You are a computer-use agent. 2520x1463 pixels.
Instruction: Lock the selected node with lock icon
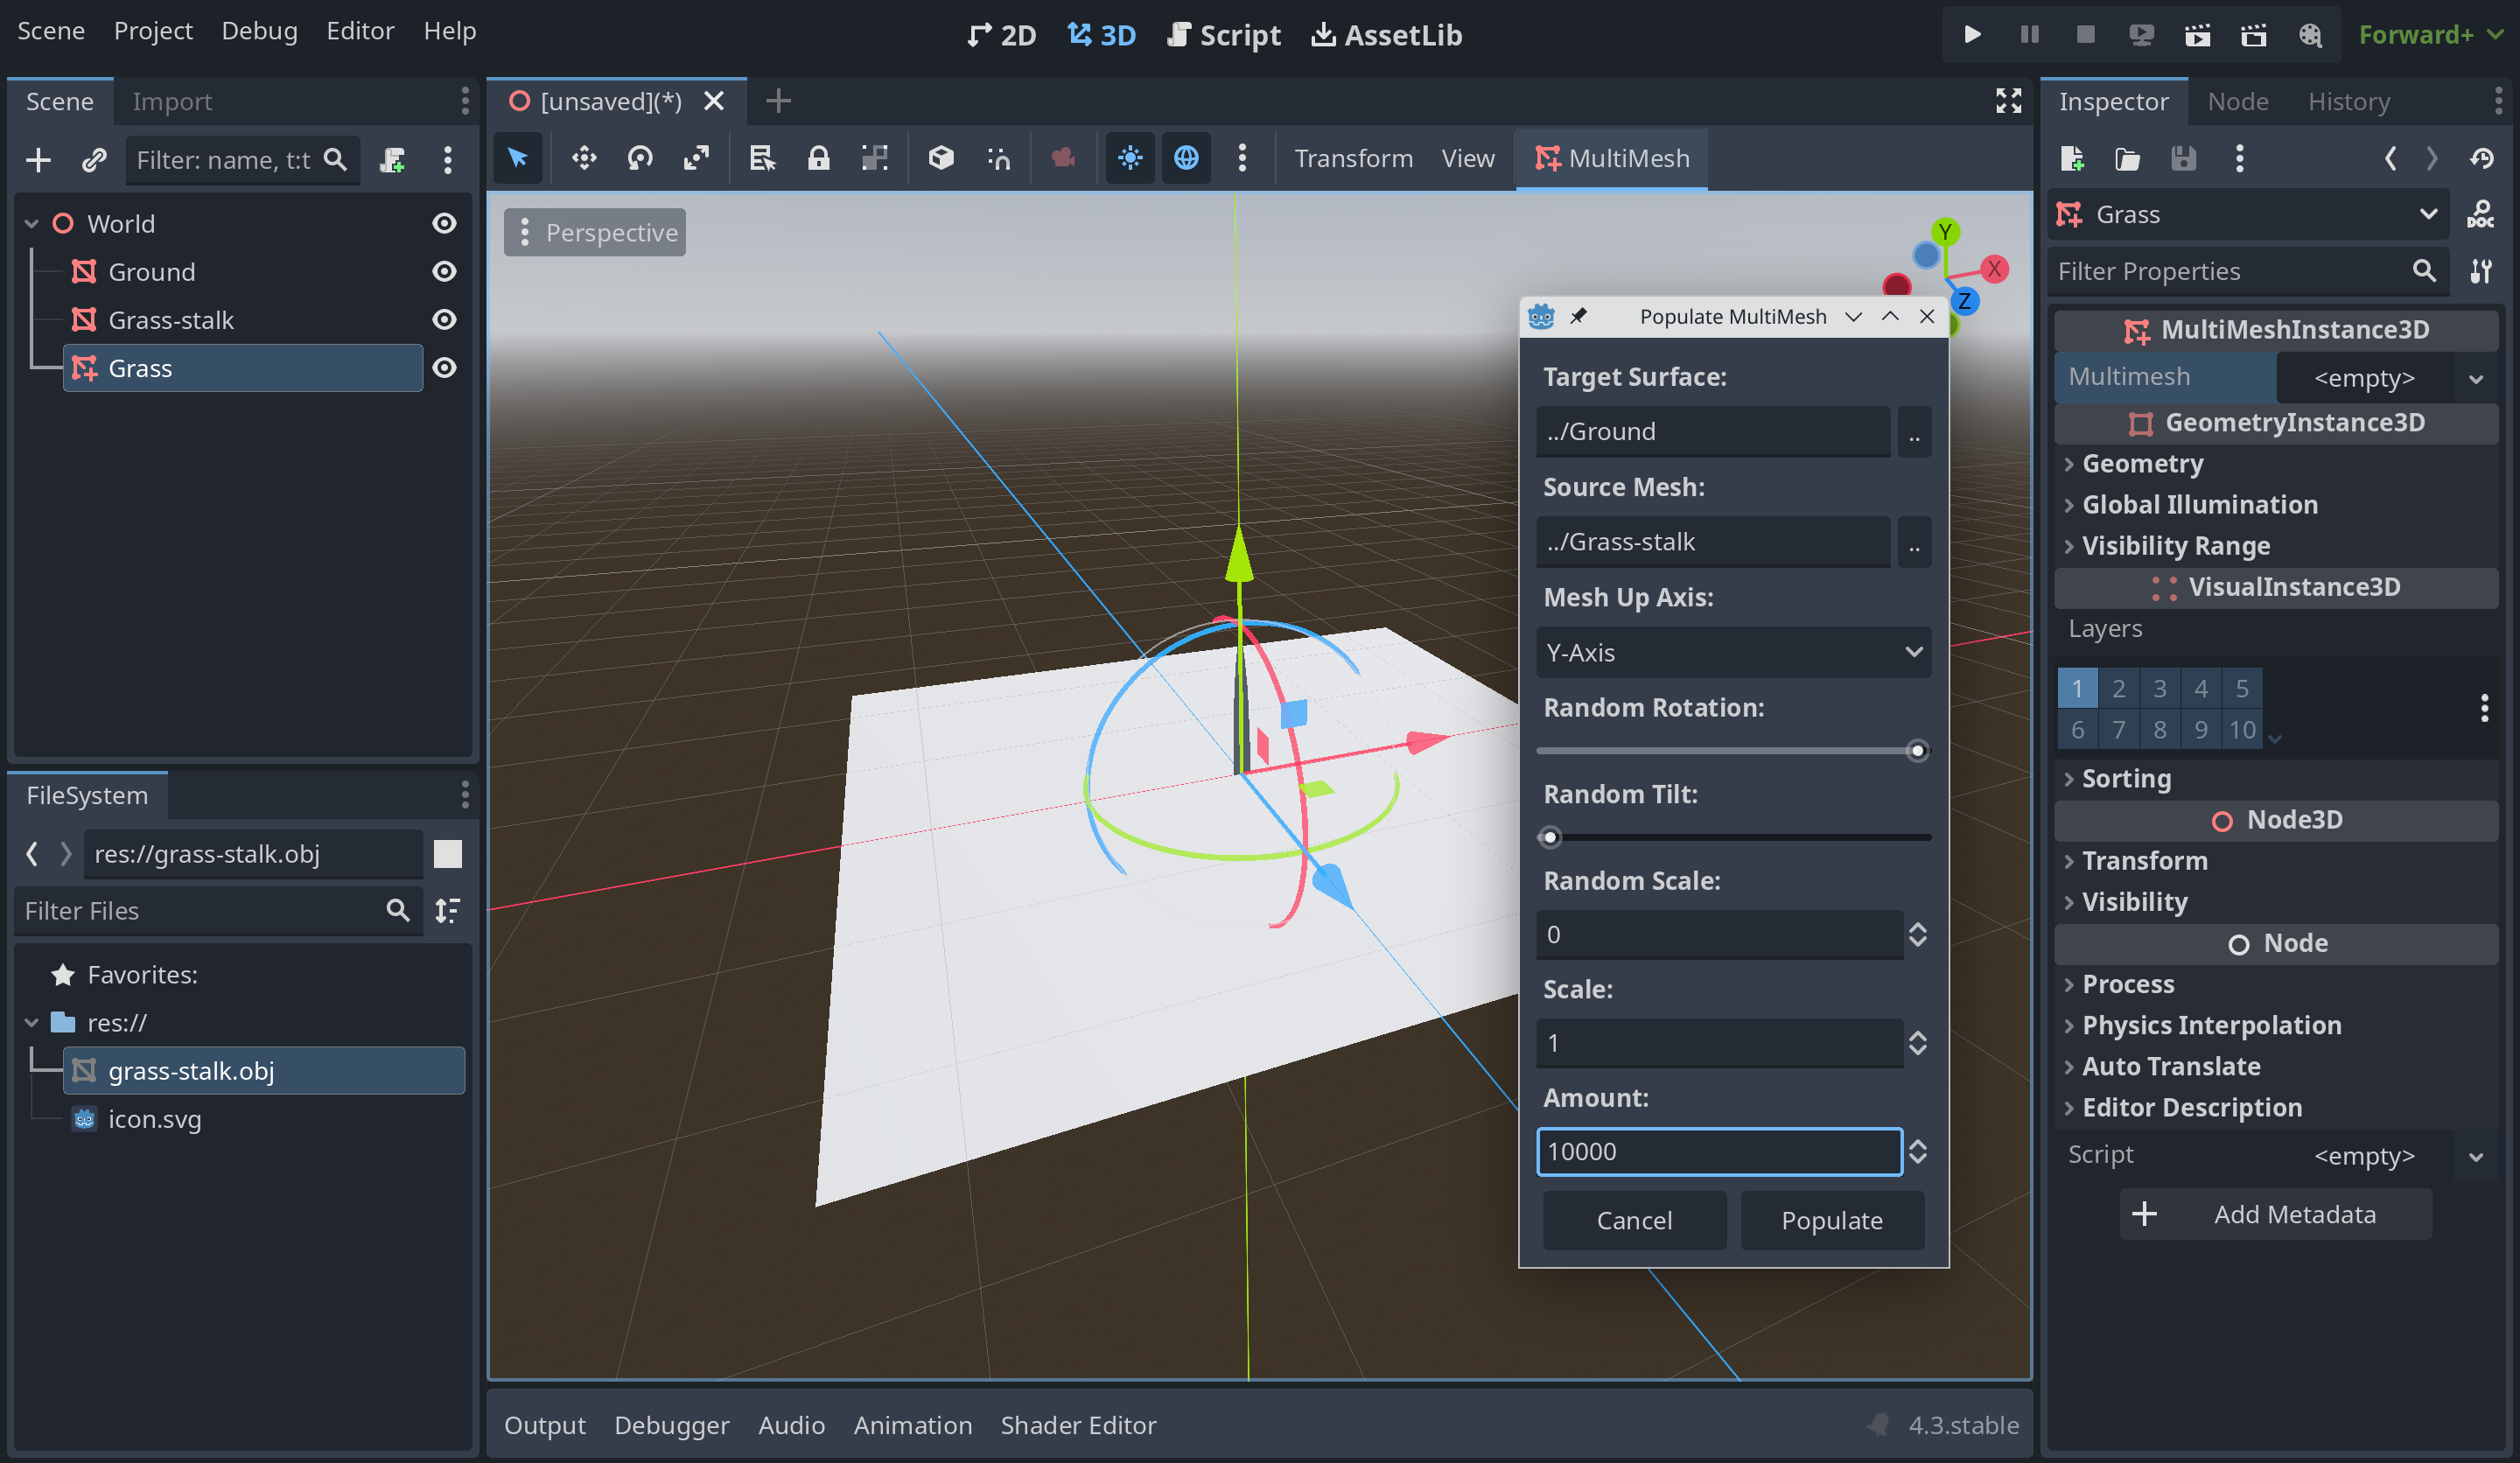click(818, 158)
